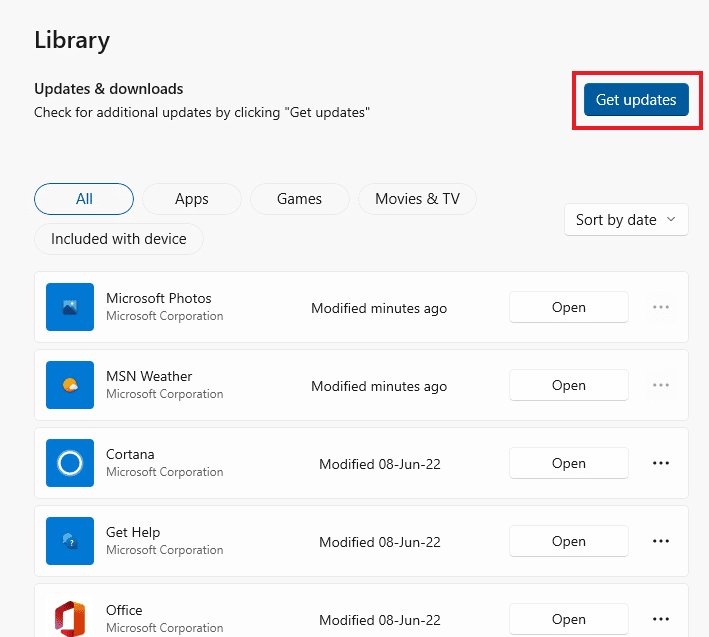Open more options for Cortana
This screenshot has width=709, height=637.
coord(660,463)
